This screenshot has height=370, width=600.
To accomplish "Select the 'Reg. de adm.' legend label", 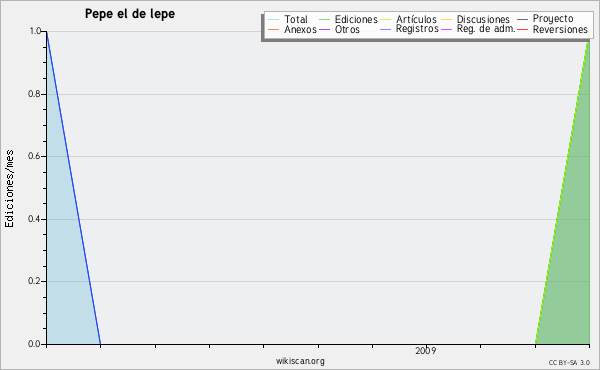I will (486, 29).
